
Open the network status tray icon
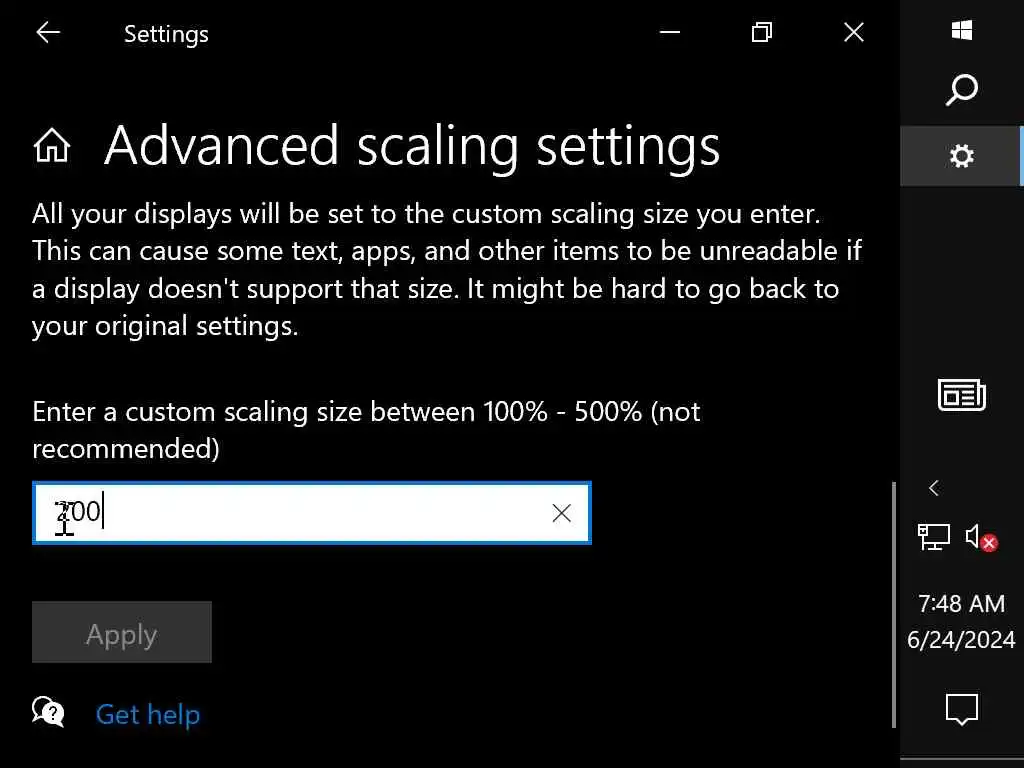tap(934, 538)
